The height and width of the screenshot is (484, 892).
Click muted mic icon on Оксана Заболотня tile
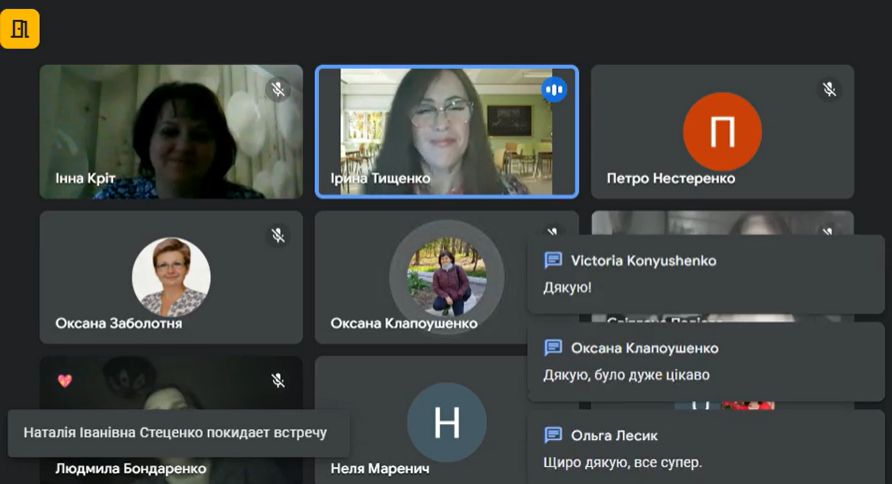tap(278, 235)
